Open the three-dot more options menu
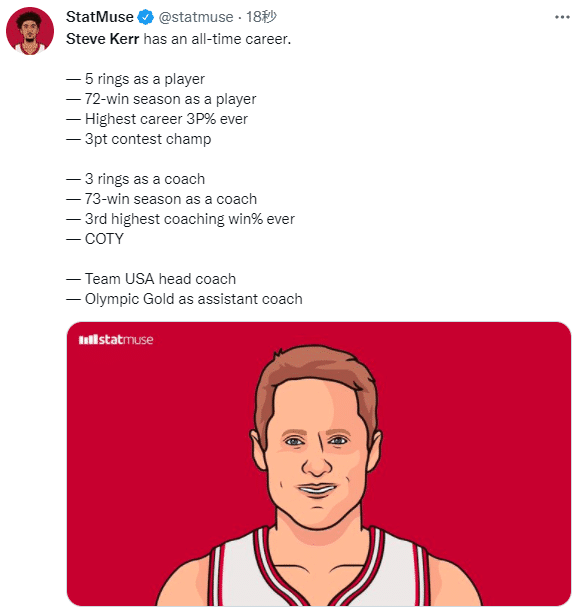 pyautogui.click(x=562, y=17)
